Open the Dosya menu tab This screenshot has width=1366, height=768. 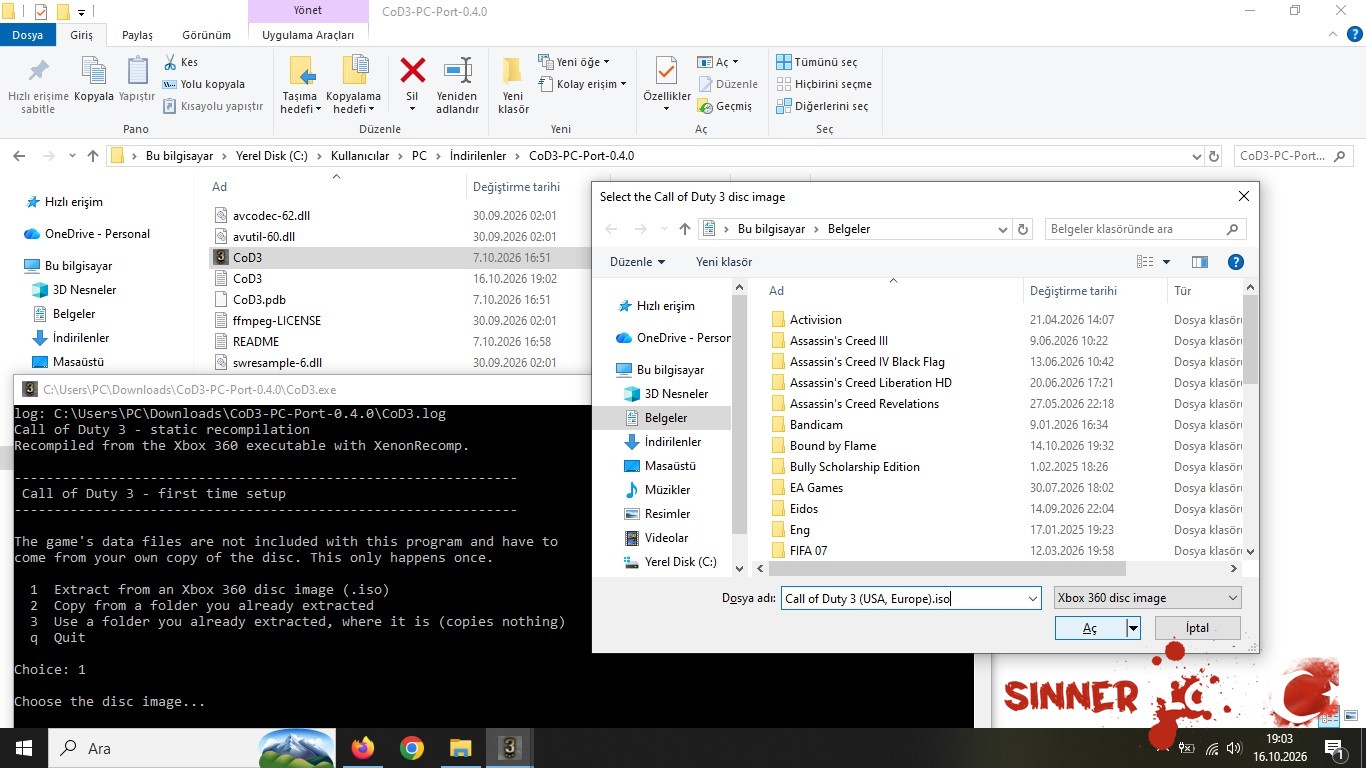tap(28, 35)
